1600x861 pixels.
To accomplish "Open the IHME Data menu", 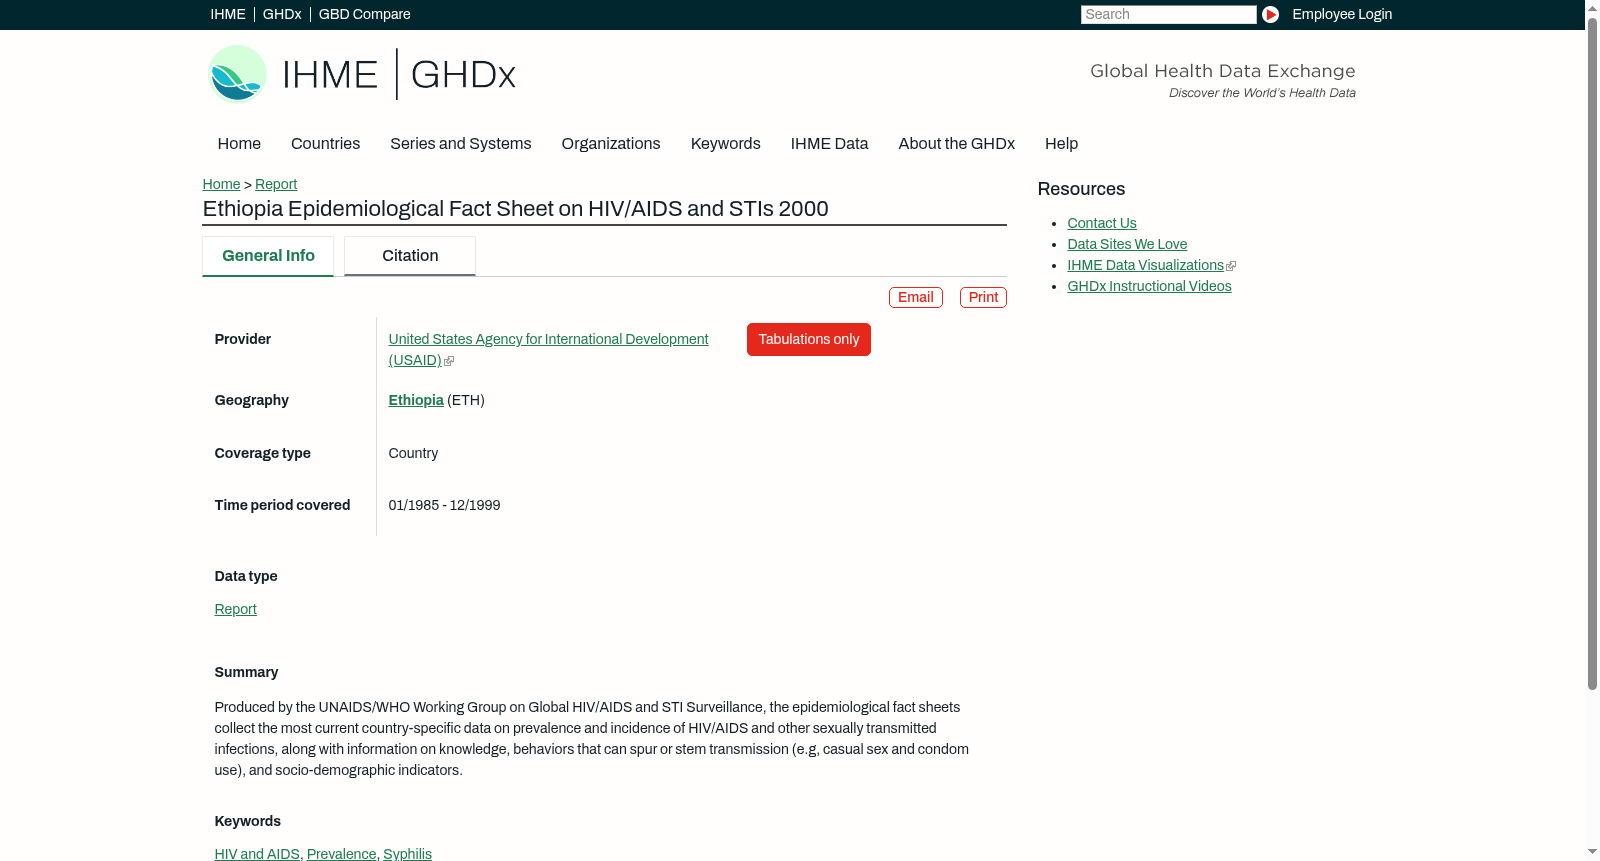I will [x=829, y=144].
